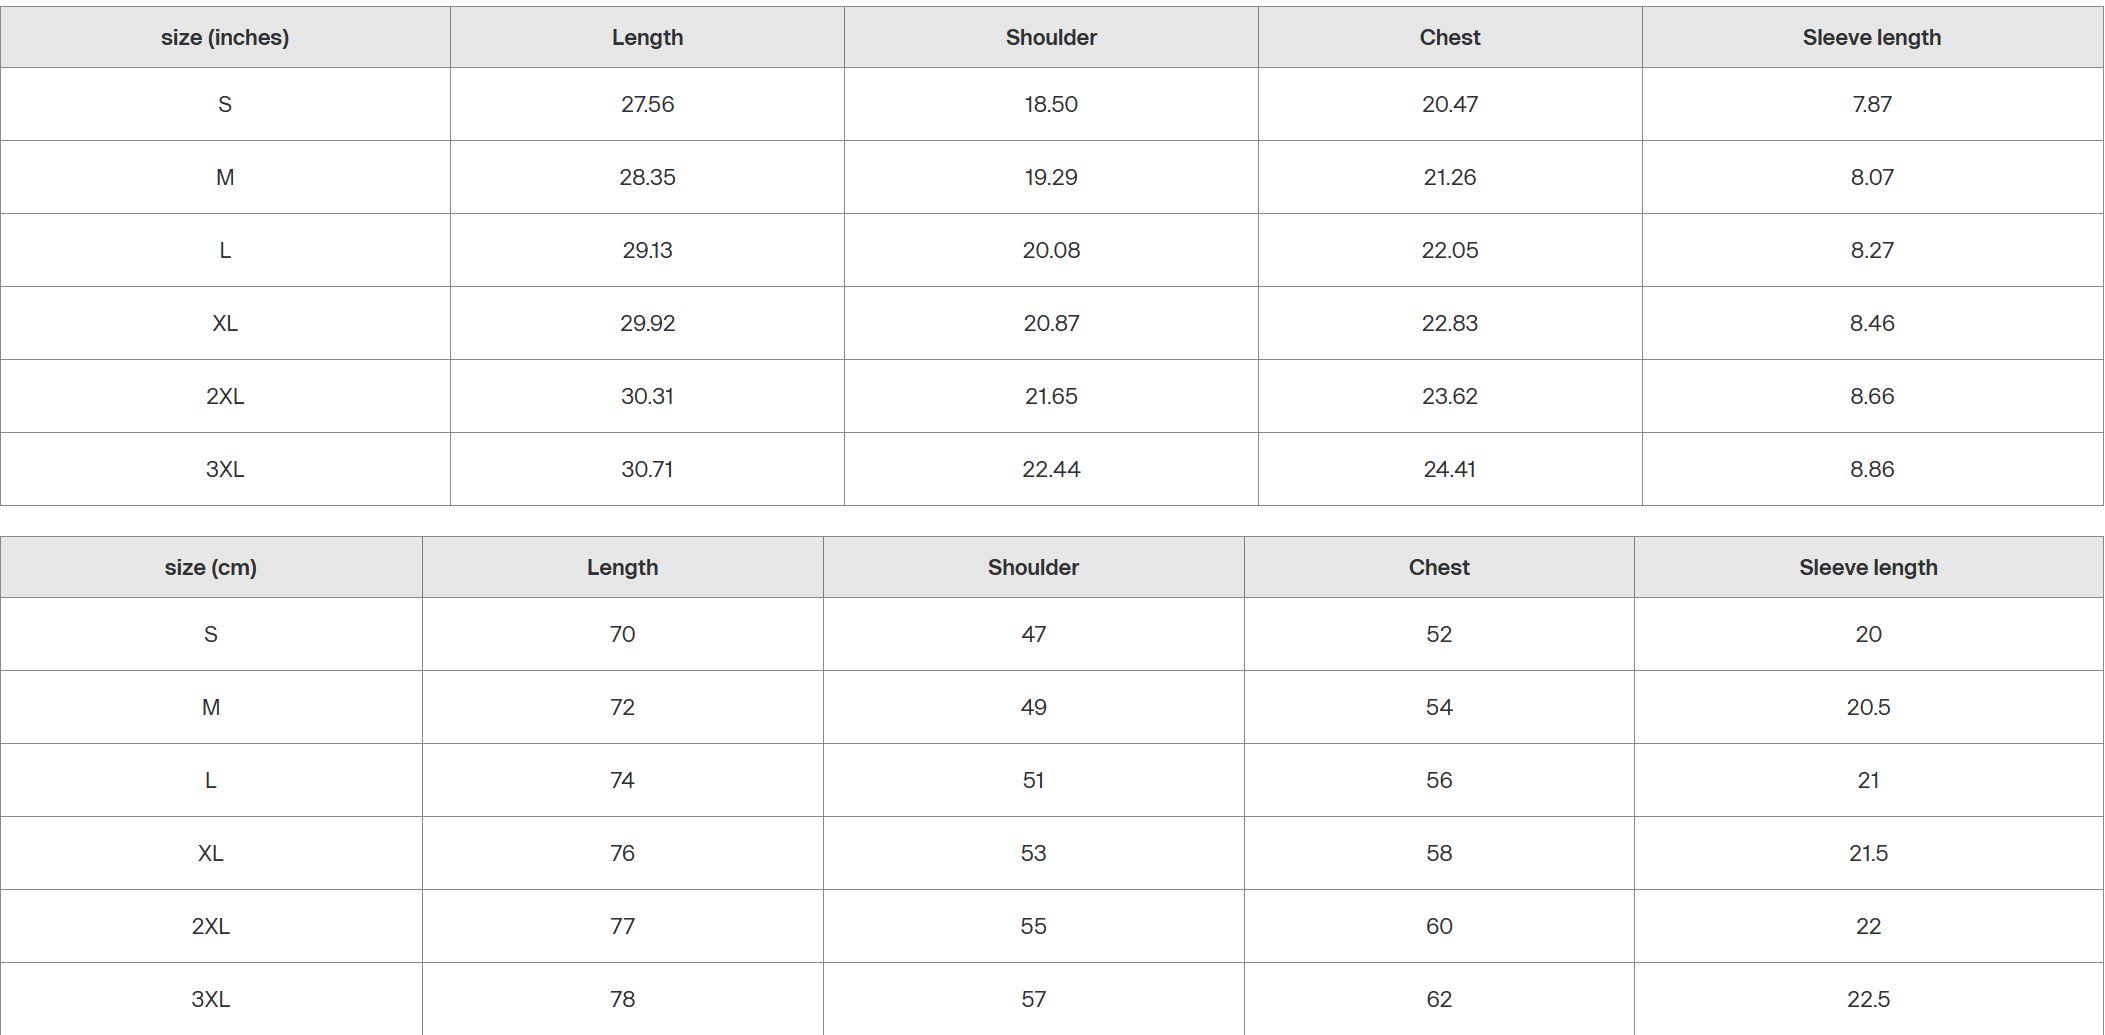Click the "size (inches)" column header
Viewport: 2105px width, 1035px height.
(x=225, y=38)
